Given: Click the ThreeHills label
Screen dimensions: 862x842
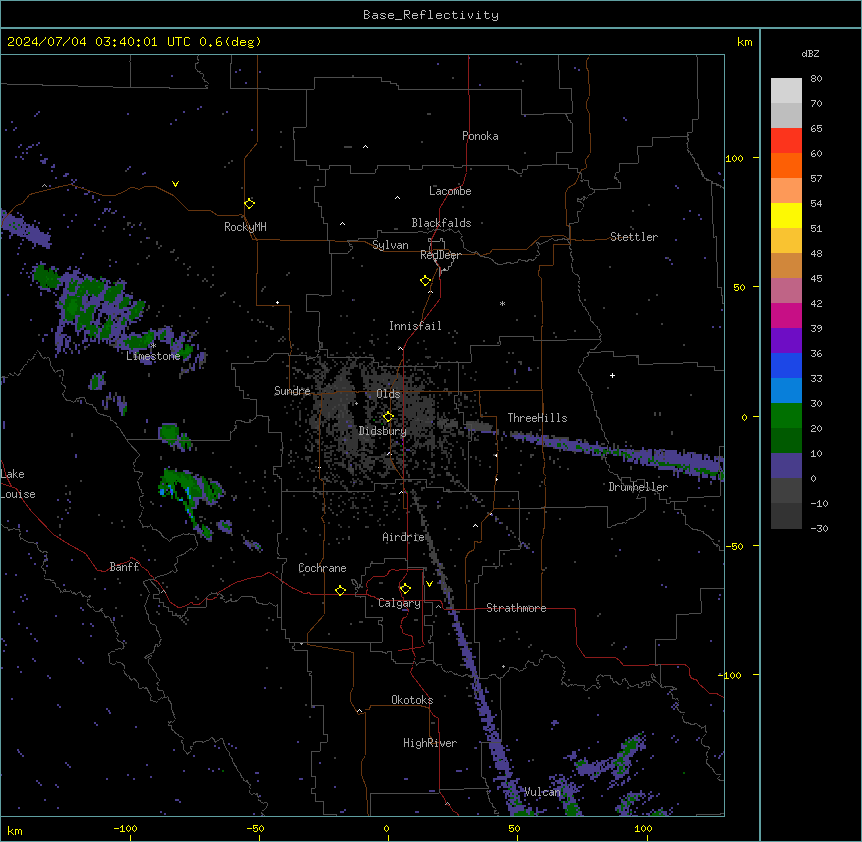Looking at the screenshot, I should (x=537, y=418).
